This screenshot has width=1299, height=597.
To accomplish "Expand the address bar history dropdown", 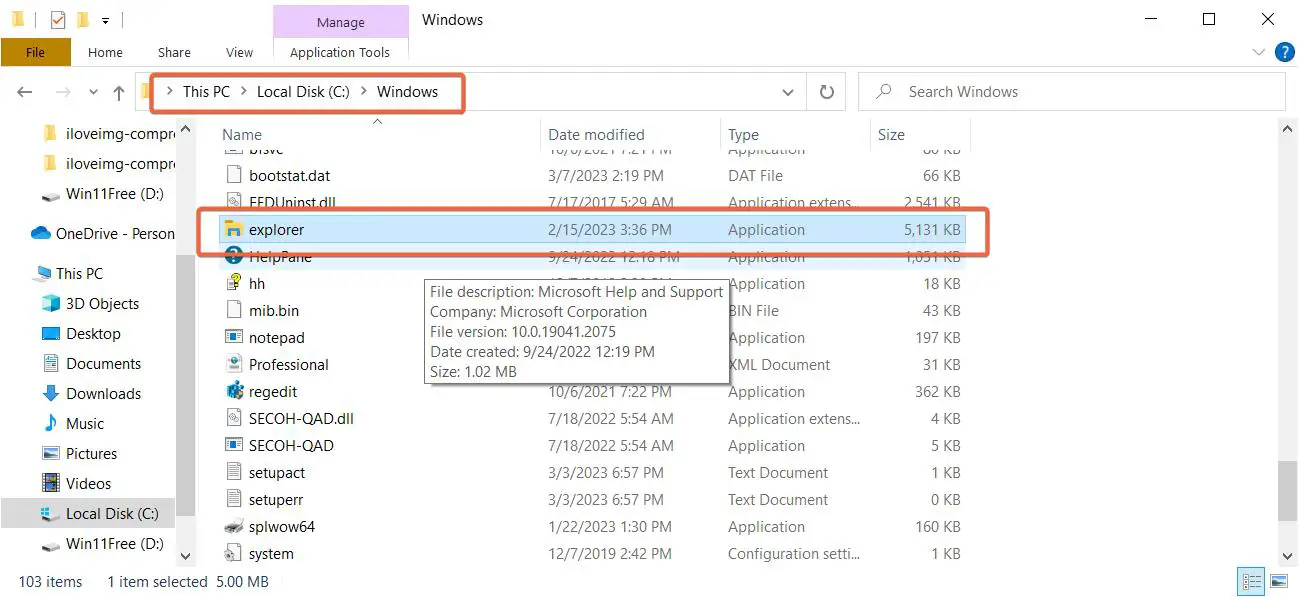I will point(788,92).
